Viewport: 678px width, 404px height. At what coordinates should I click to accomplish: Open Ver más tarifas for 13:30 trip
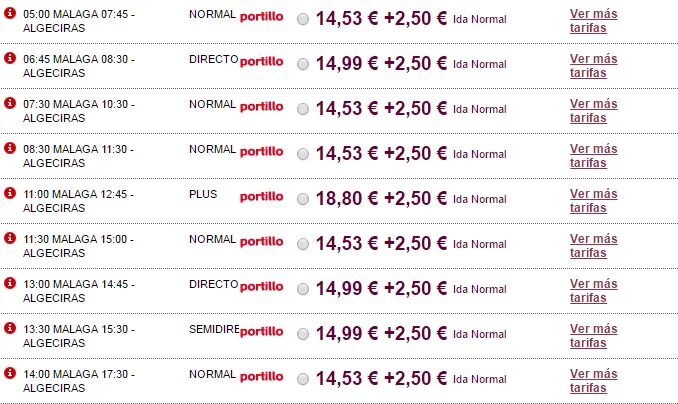pos(594,336)
